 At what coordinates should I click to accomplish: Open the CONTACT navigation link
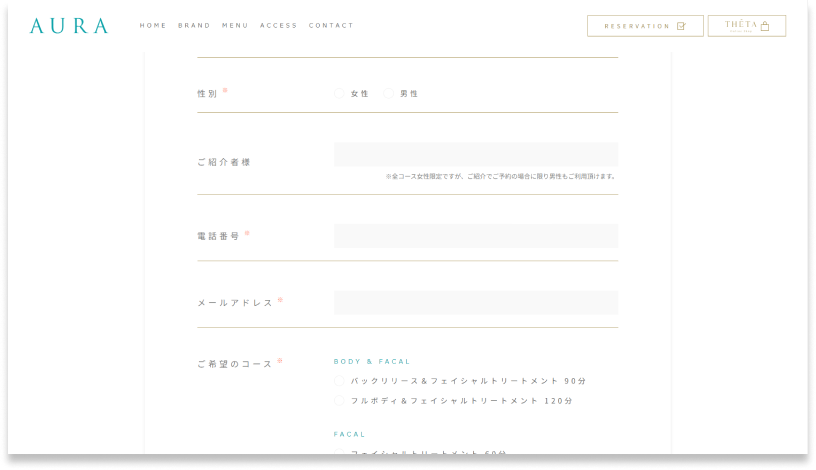(x=331, y=26)
